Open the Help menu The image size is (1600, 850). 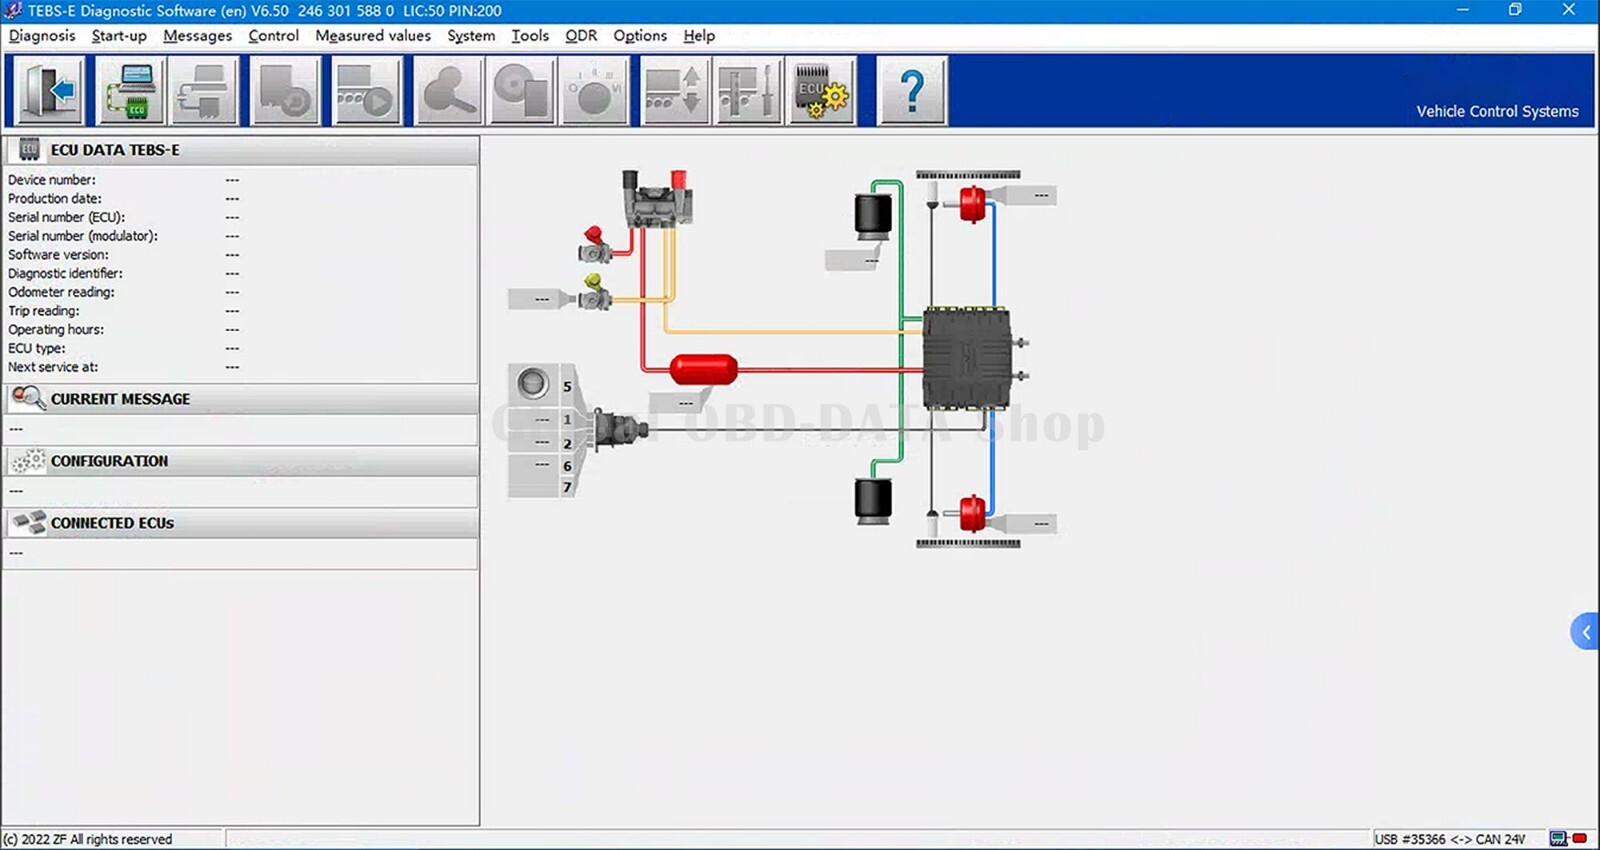(699, 36)
